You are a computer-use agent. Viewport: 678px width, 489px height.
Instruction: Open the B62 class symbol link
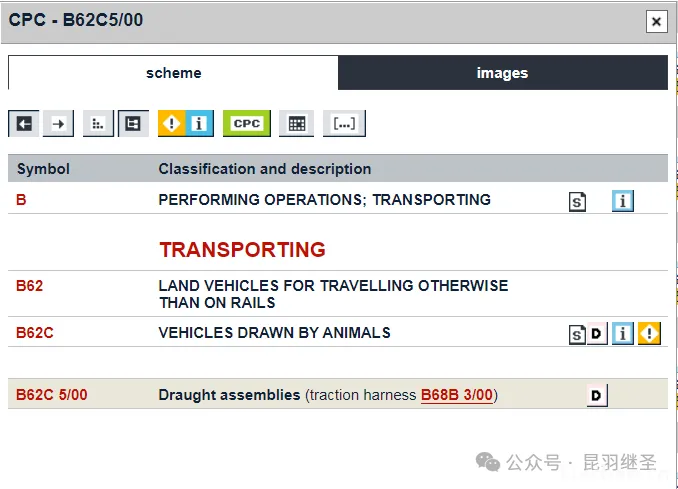click(x=29, y=286)
